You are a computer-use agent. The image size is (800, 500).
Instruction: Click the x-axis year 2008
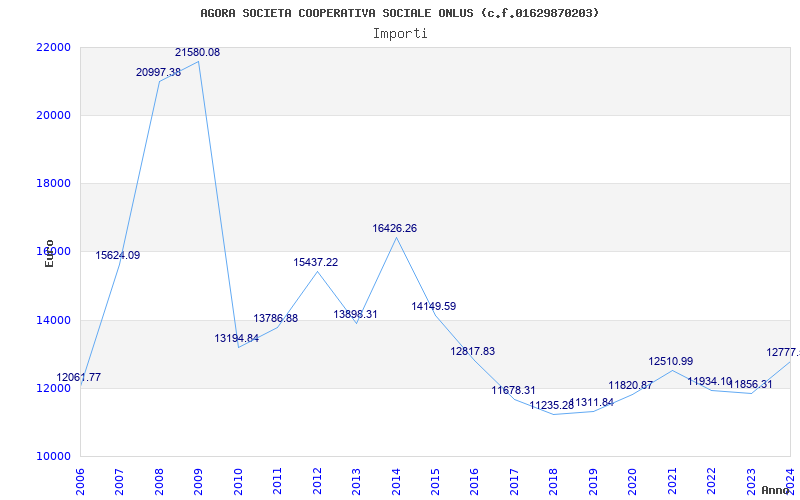[x=159, y=481]
